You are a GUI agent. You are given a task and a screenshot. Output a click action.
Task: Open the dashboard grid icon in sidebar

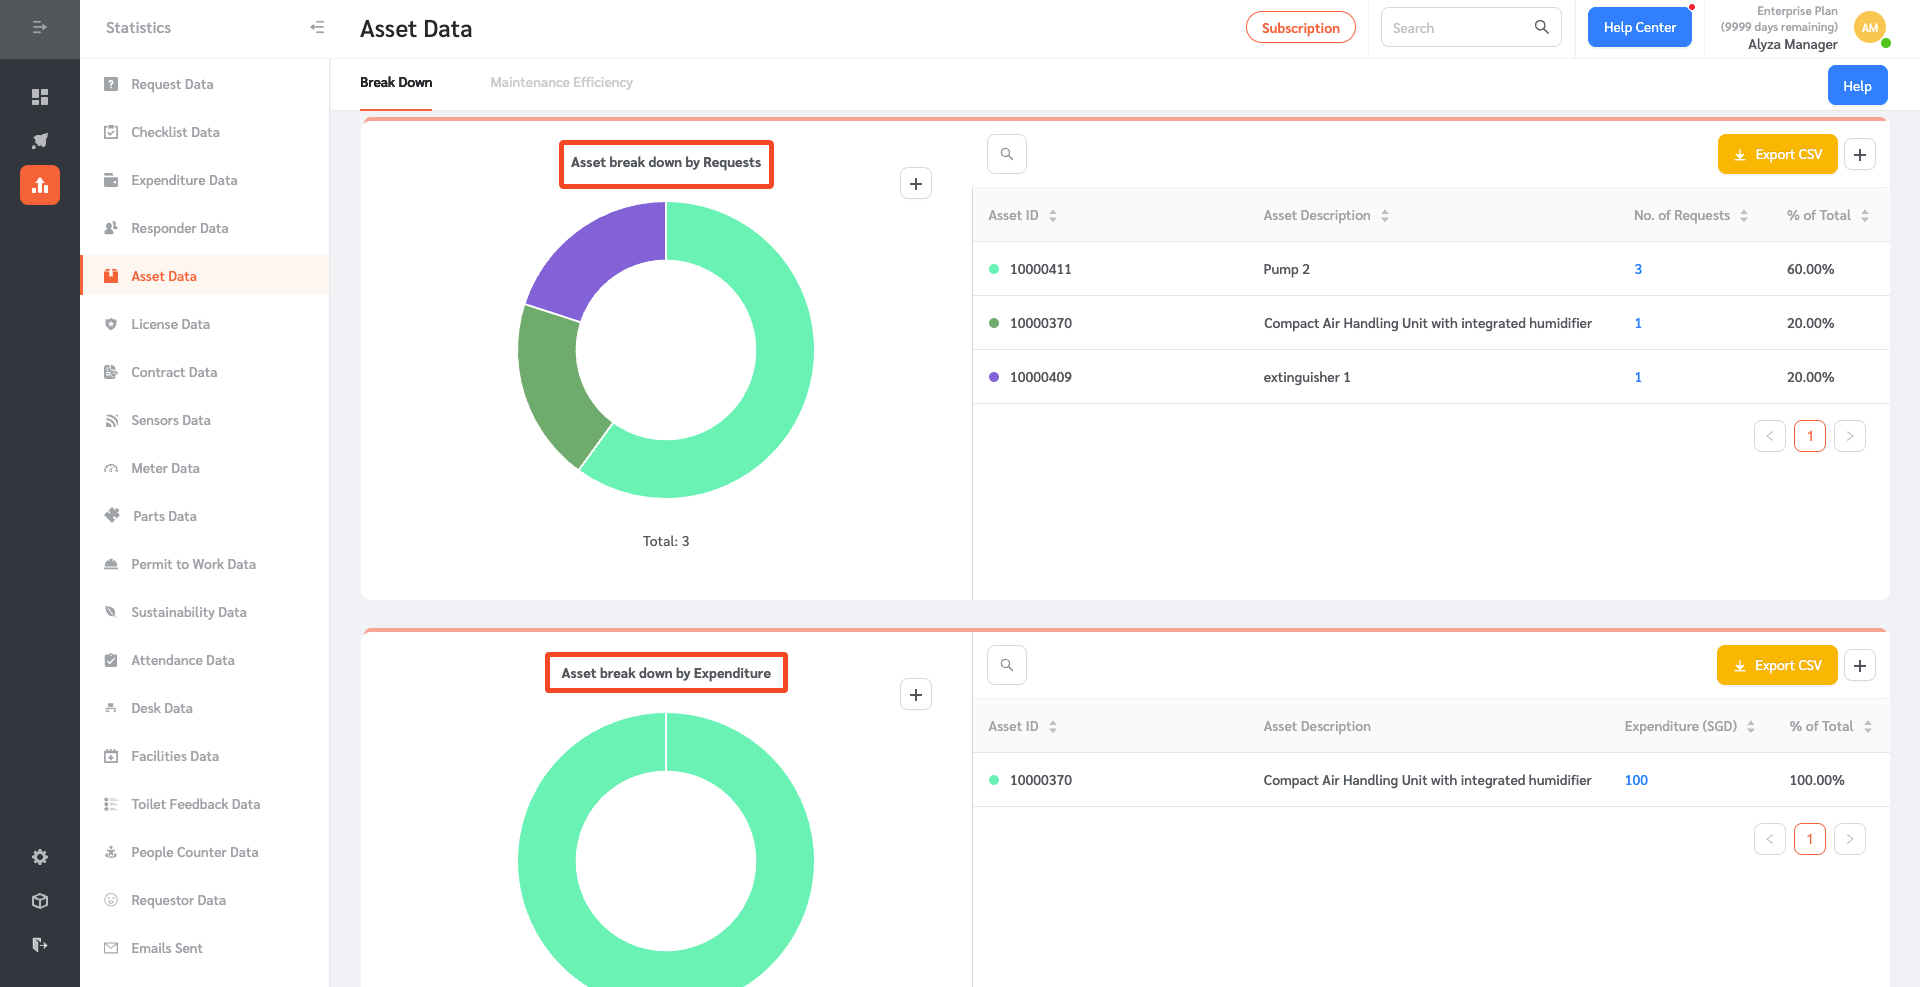click(40, 97)
